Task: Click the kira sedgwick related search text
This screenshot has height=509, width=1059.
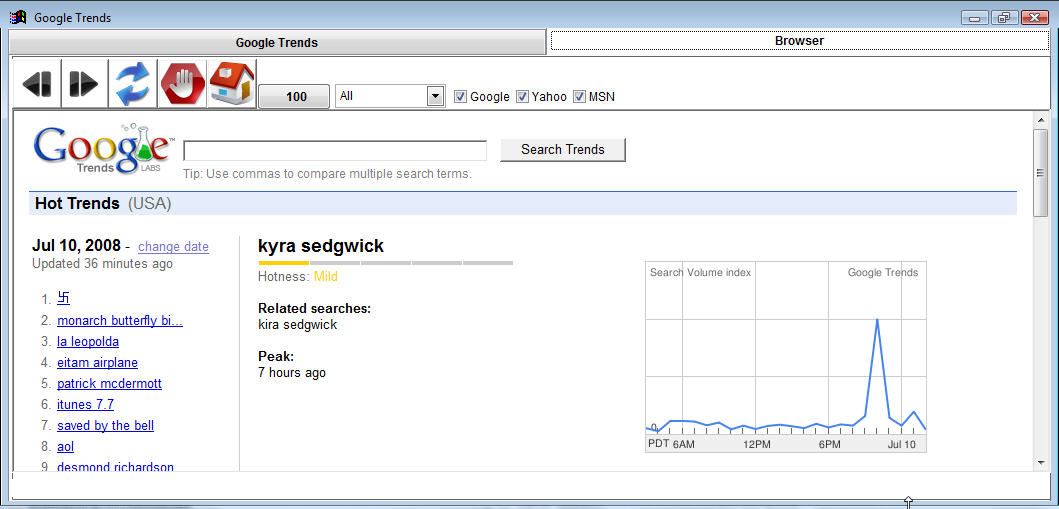Action: coord(297,325)
